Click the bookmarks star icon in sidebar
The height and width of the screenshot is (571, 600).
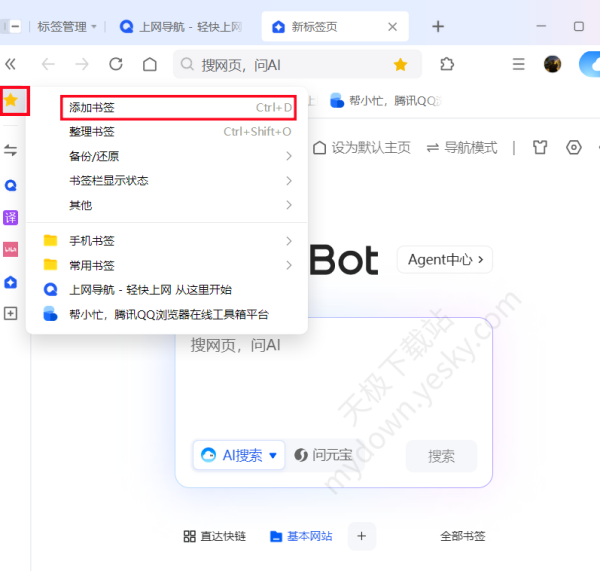13,100
